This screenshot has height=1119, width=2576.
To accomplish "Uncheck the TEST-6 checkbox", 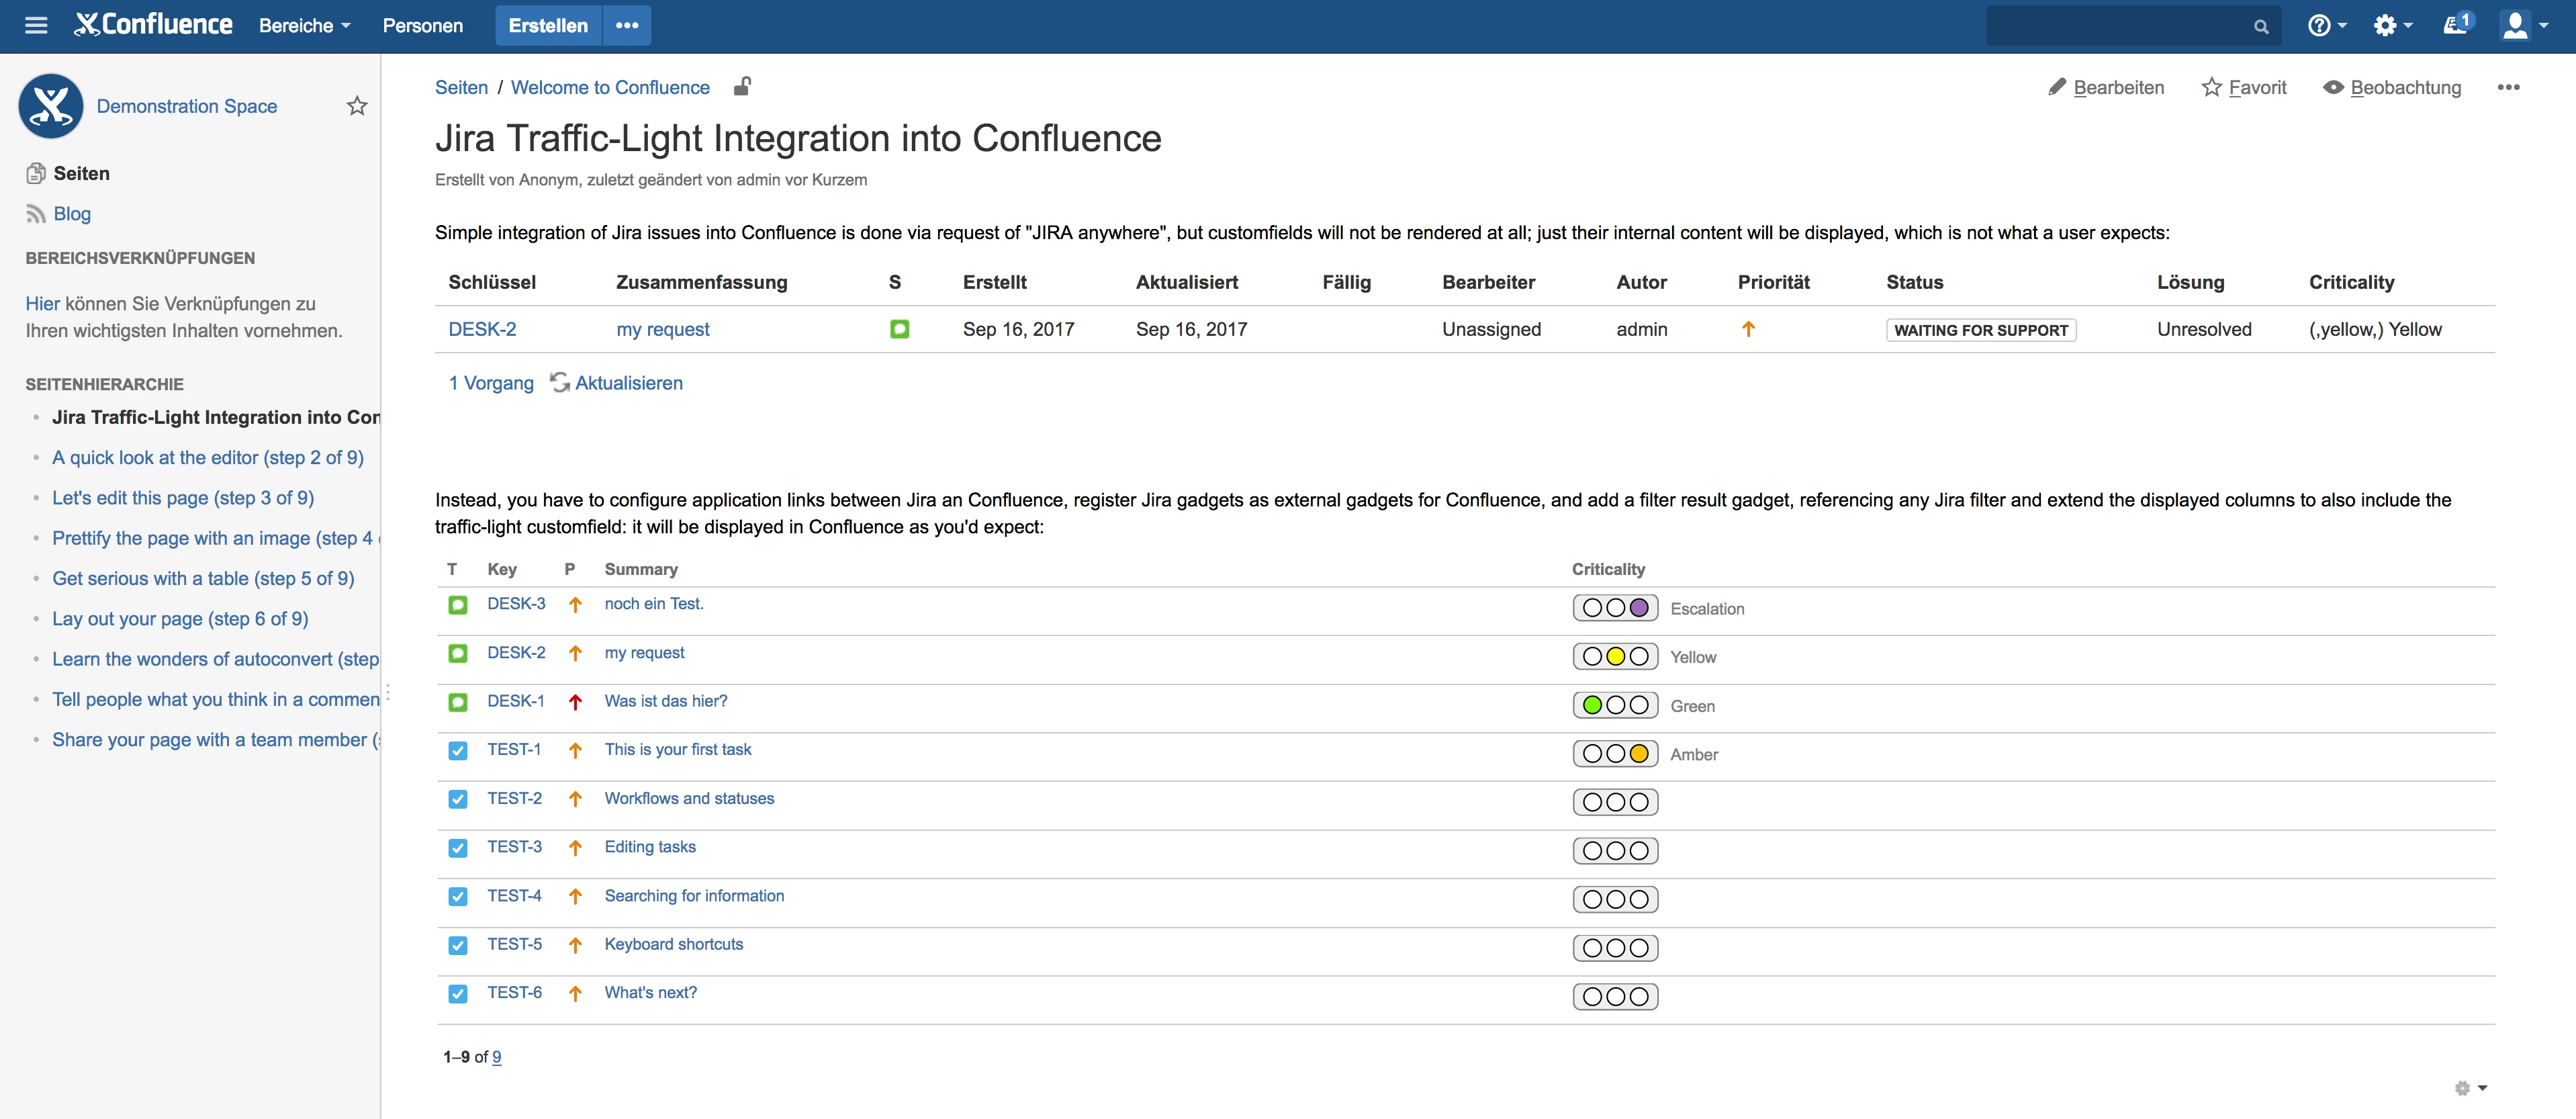I will point(458,994).
